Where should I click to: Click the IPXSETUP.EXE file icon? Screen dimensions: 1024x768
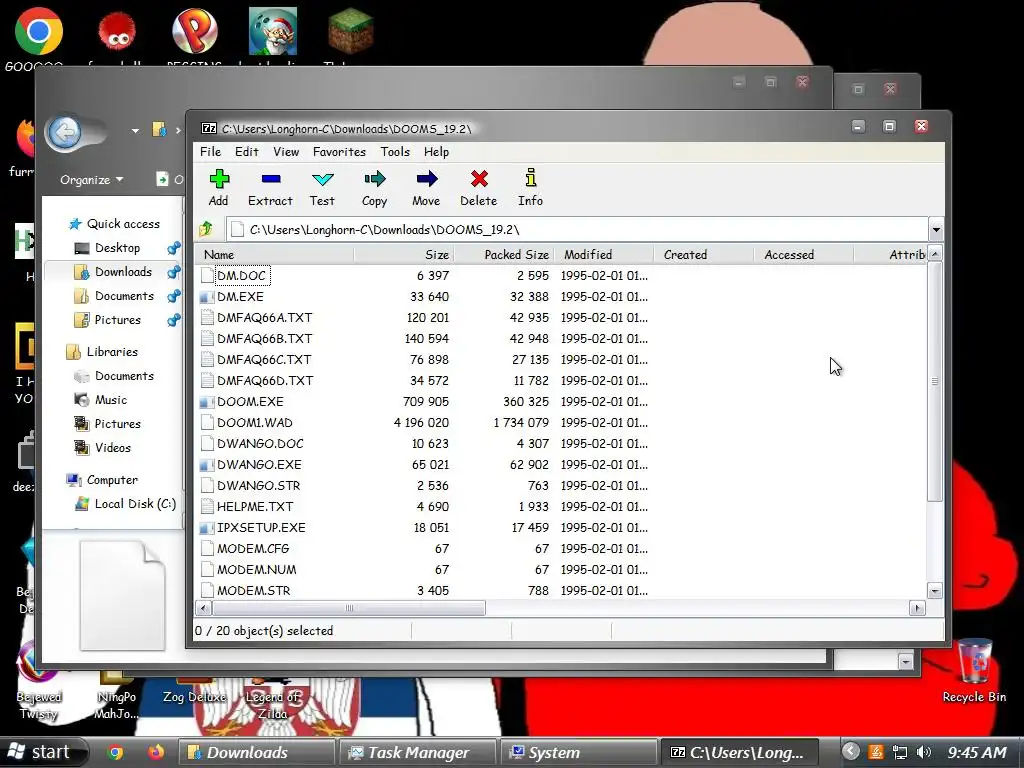[206, 528]
